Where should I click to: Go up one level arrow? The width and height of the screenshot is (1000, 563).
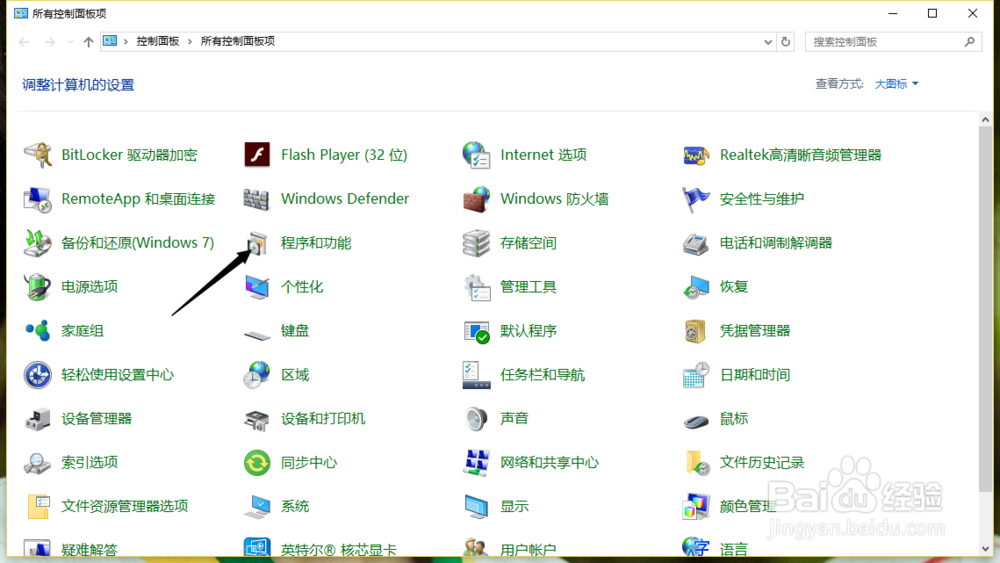(x=88, y=42)
